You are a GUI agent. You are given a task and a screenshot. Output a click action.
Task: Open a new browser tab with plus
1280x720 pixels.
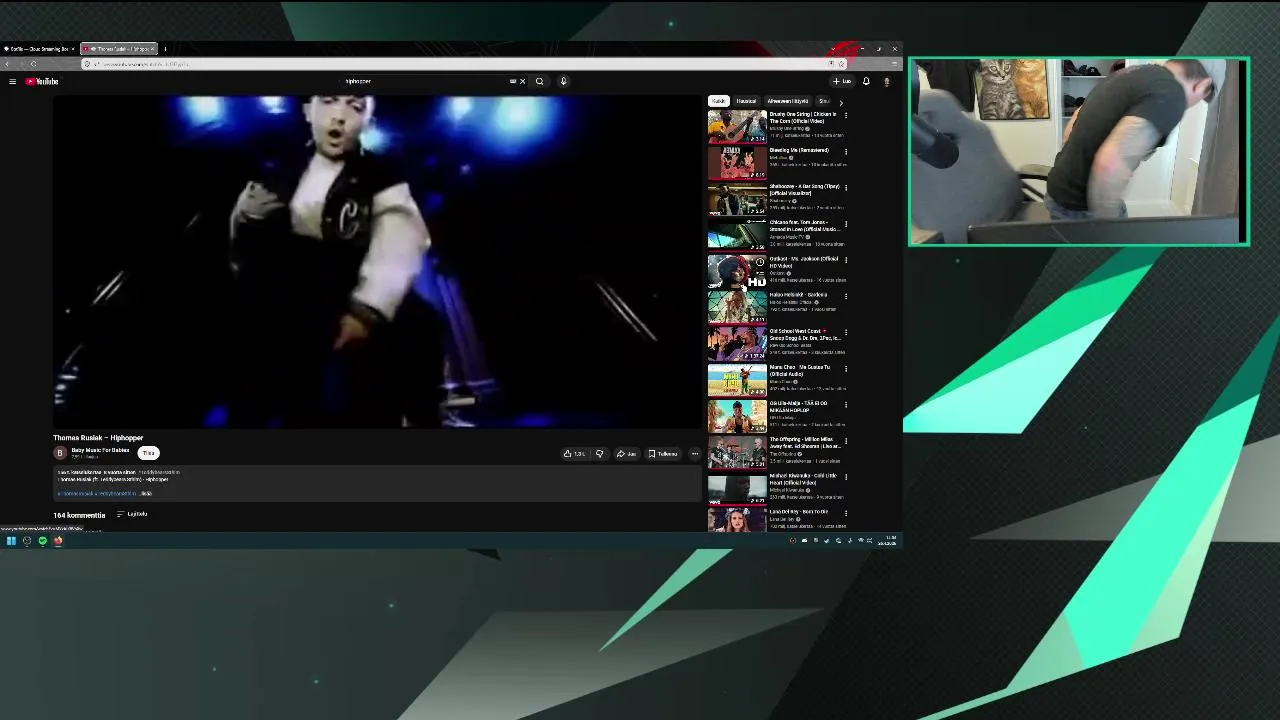click(166, 48)
